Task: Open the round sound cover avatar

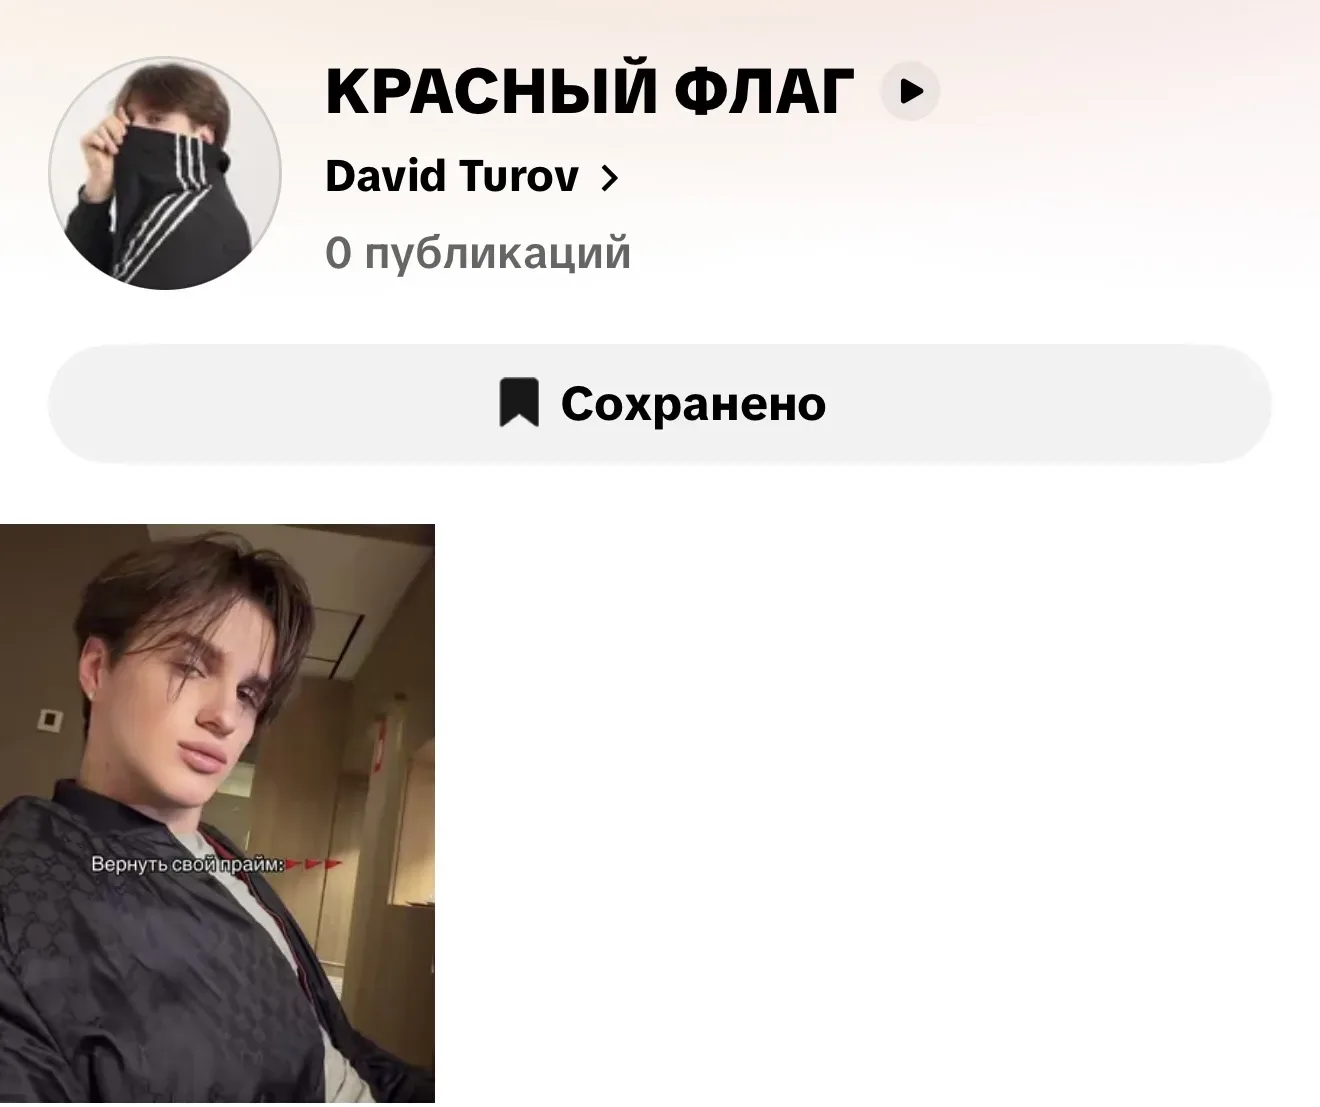Action: click(x=165, y=173)
